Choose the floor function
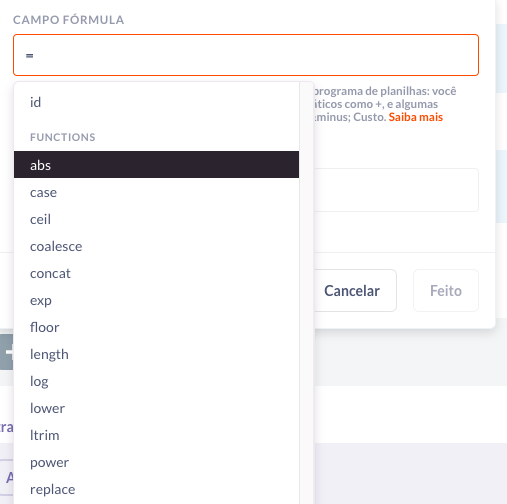 click(156, 327)
